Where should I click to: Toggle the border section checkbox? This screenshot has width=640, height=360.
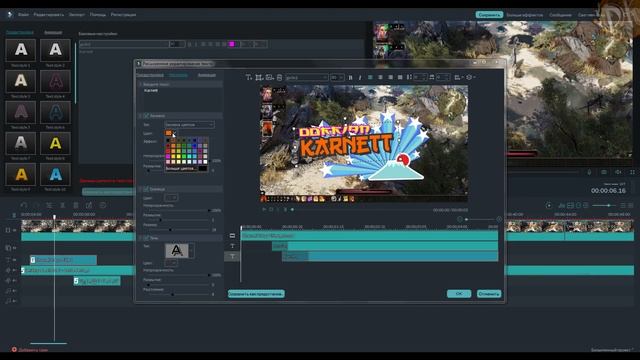point(146,189)
